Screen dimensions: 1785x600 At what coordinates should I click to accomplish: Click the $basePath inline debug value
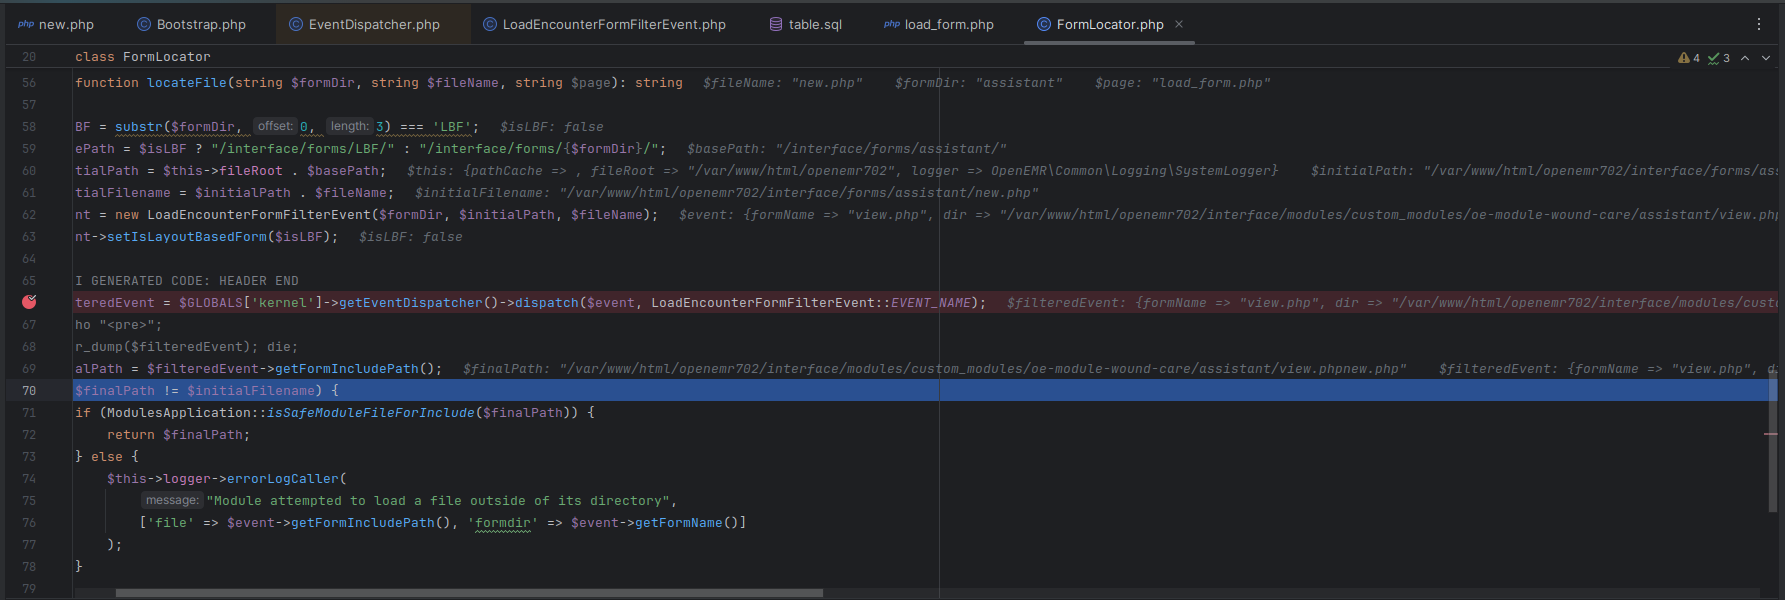tap(847, 149)
